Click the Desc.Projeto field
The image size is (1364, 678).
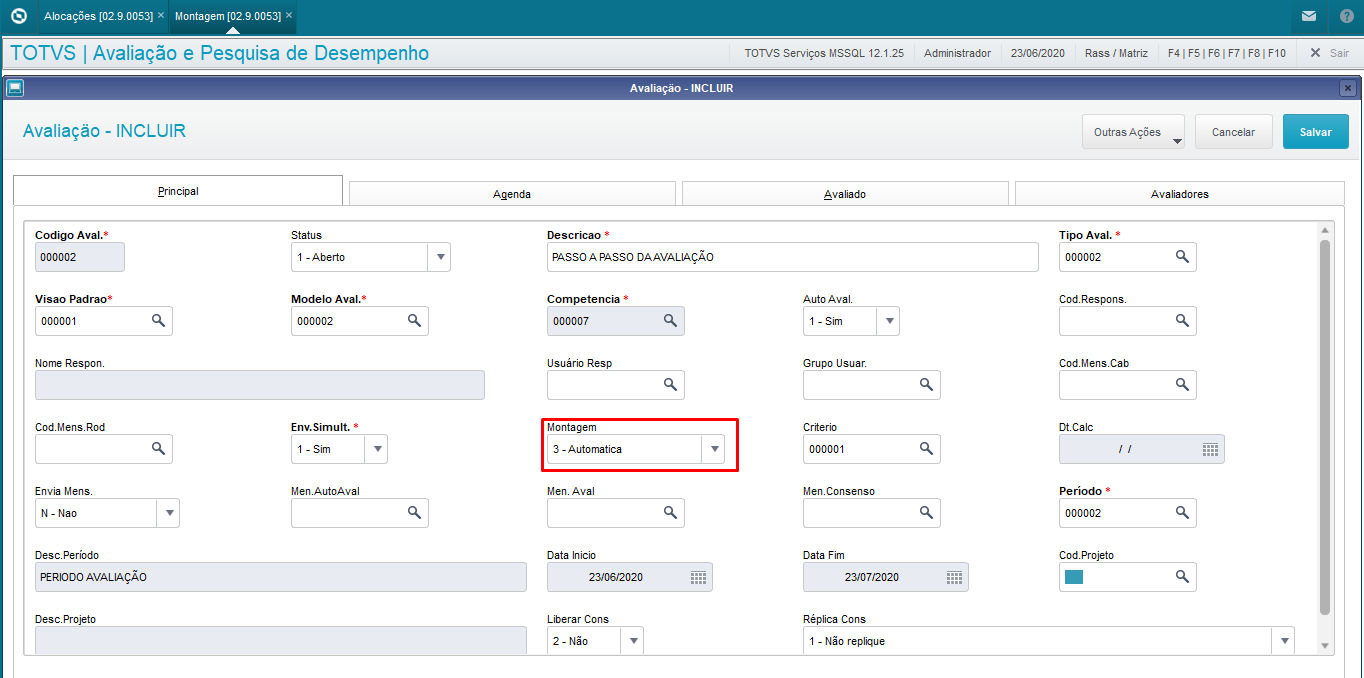click(x=281, y=640)
